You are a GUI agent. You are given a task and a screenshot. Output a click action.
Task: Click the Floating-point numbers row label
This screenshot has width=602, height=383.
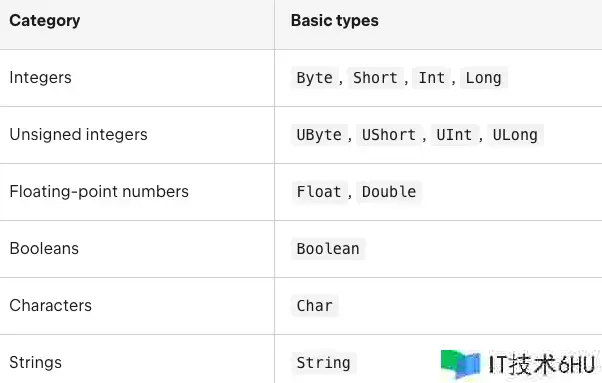click(x=99, y=192)
